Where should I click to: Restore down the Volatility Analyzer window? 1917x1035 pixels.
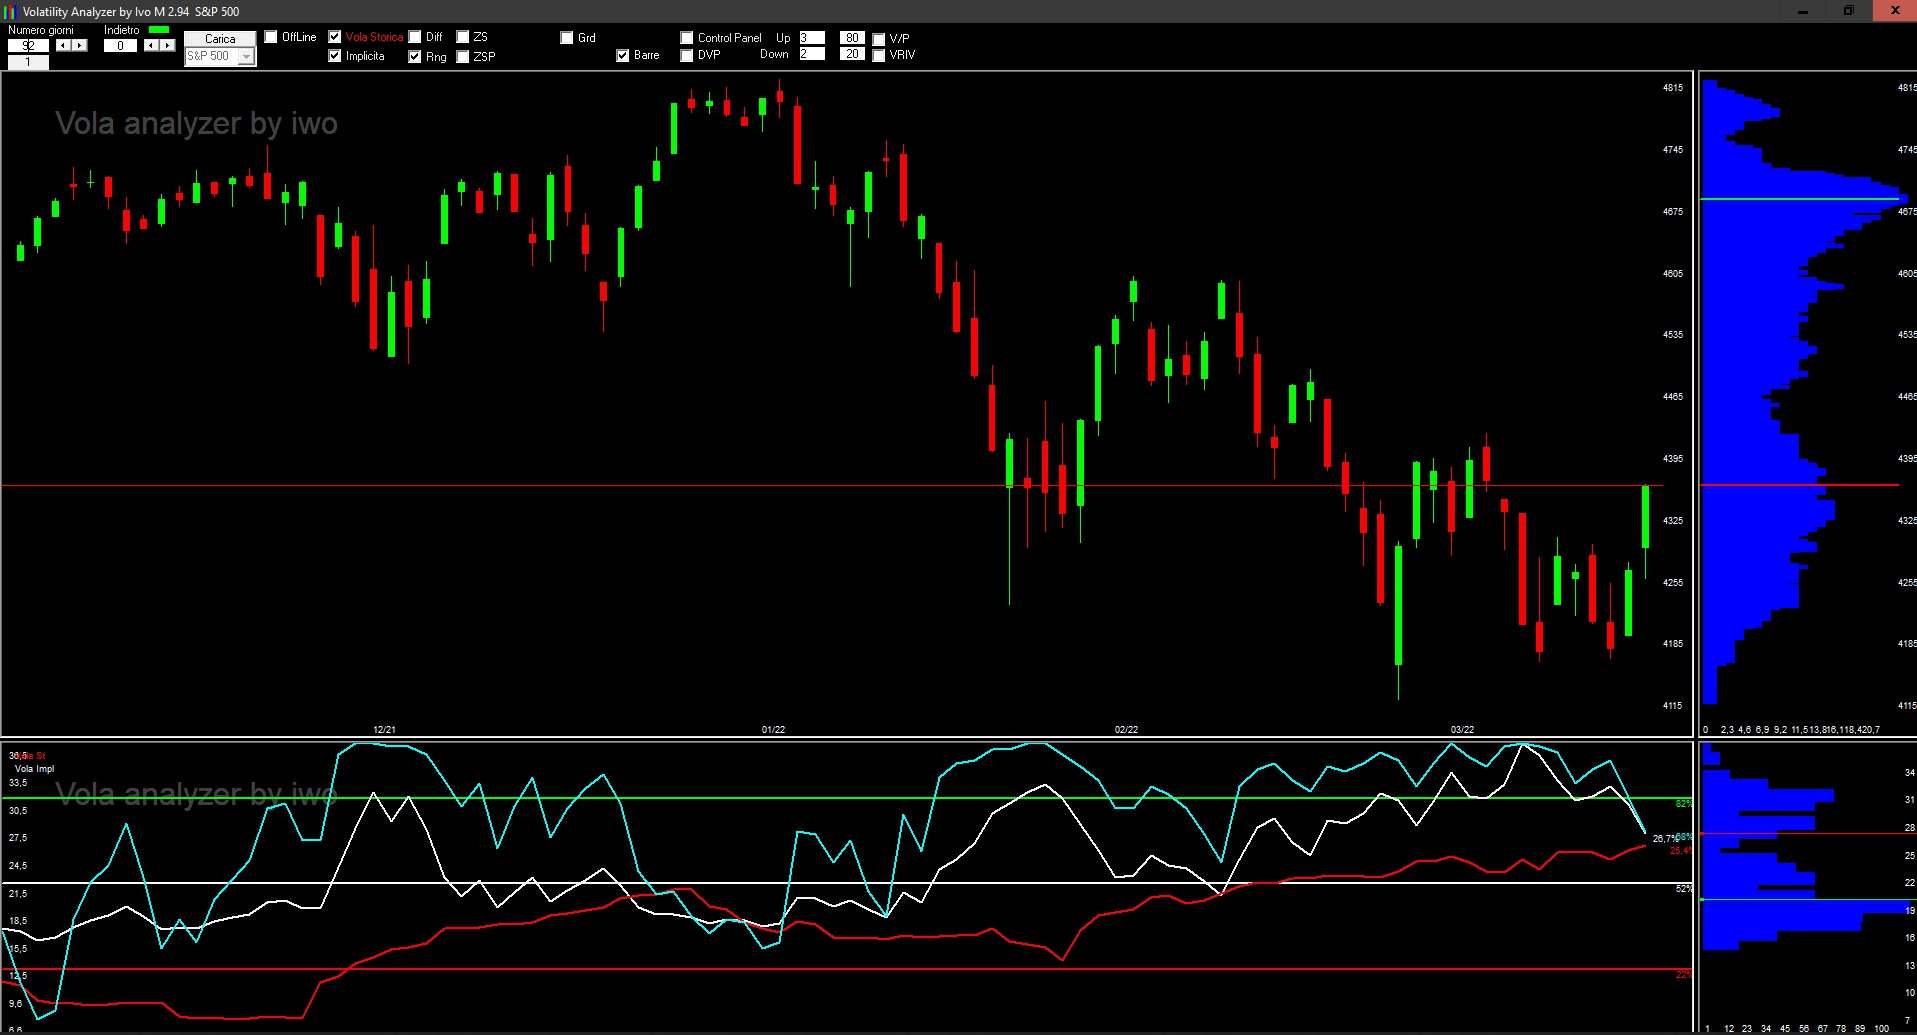(1849, 11)
